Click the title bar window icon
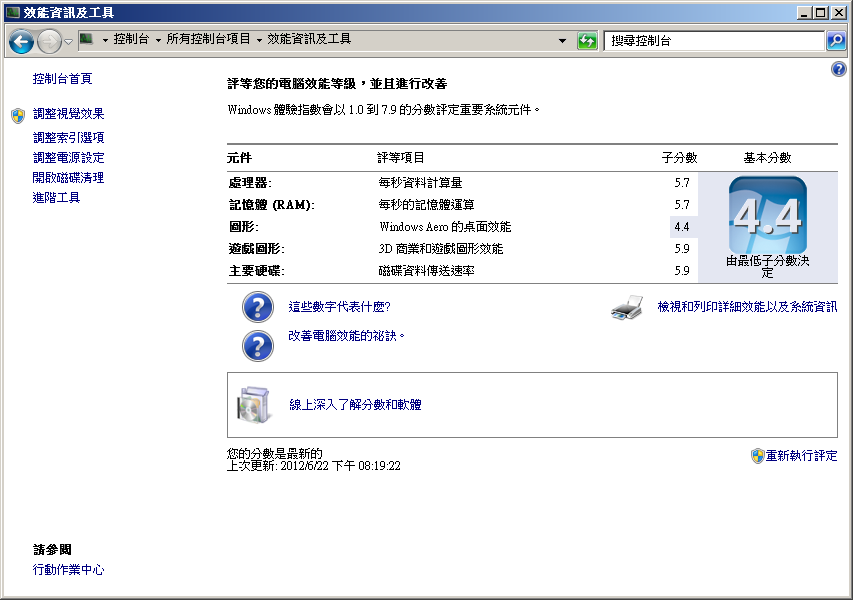This screenshot has height=600, width=853. tap(13, 12)
